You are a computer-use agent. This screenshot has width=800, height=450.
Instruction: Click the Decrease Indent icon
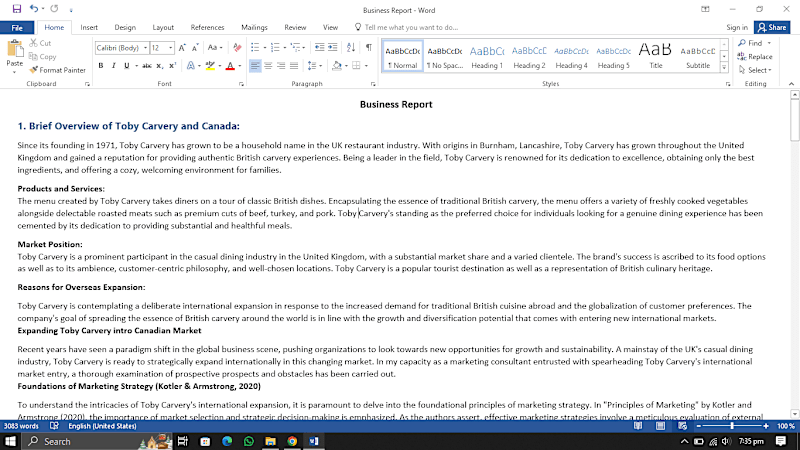click(x=319, y=47)
